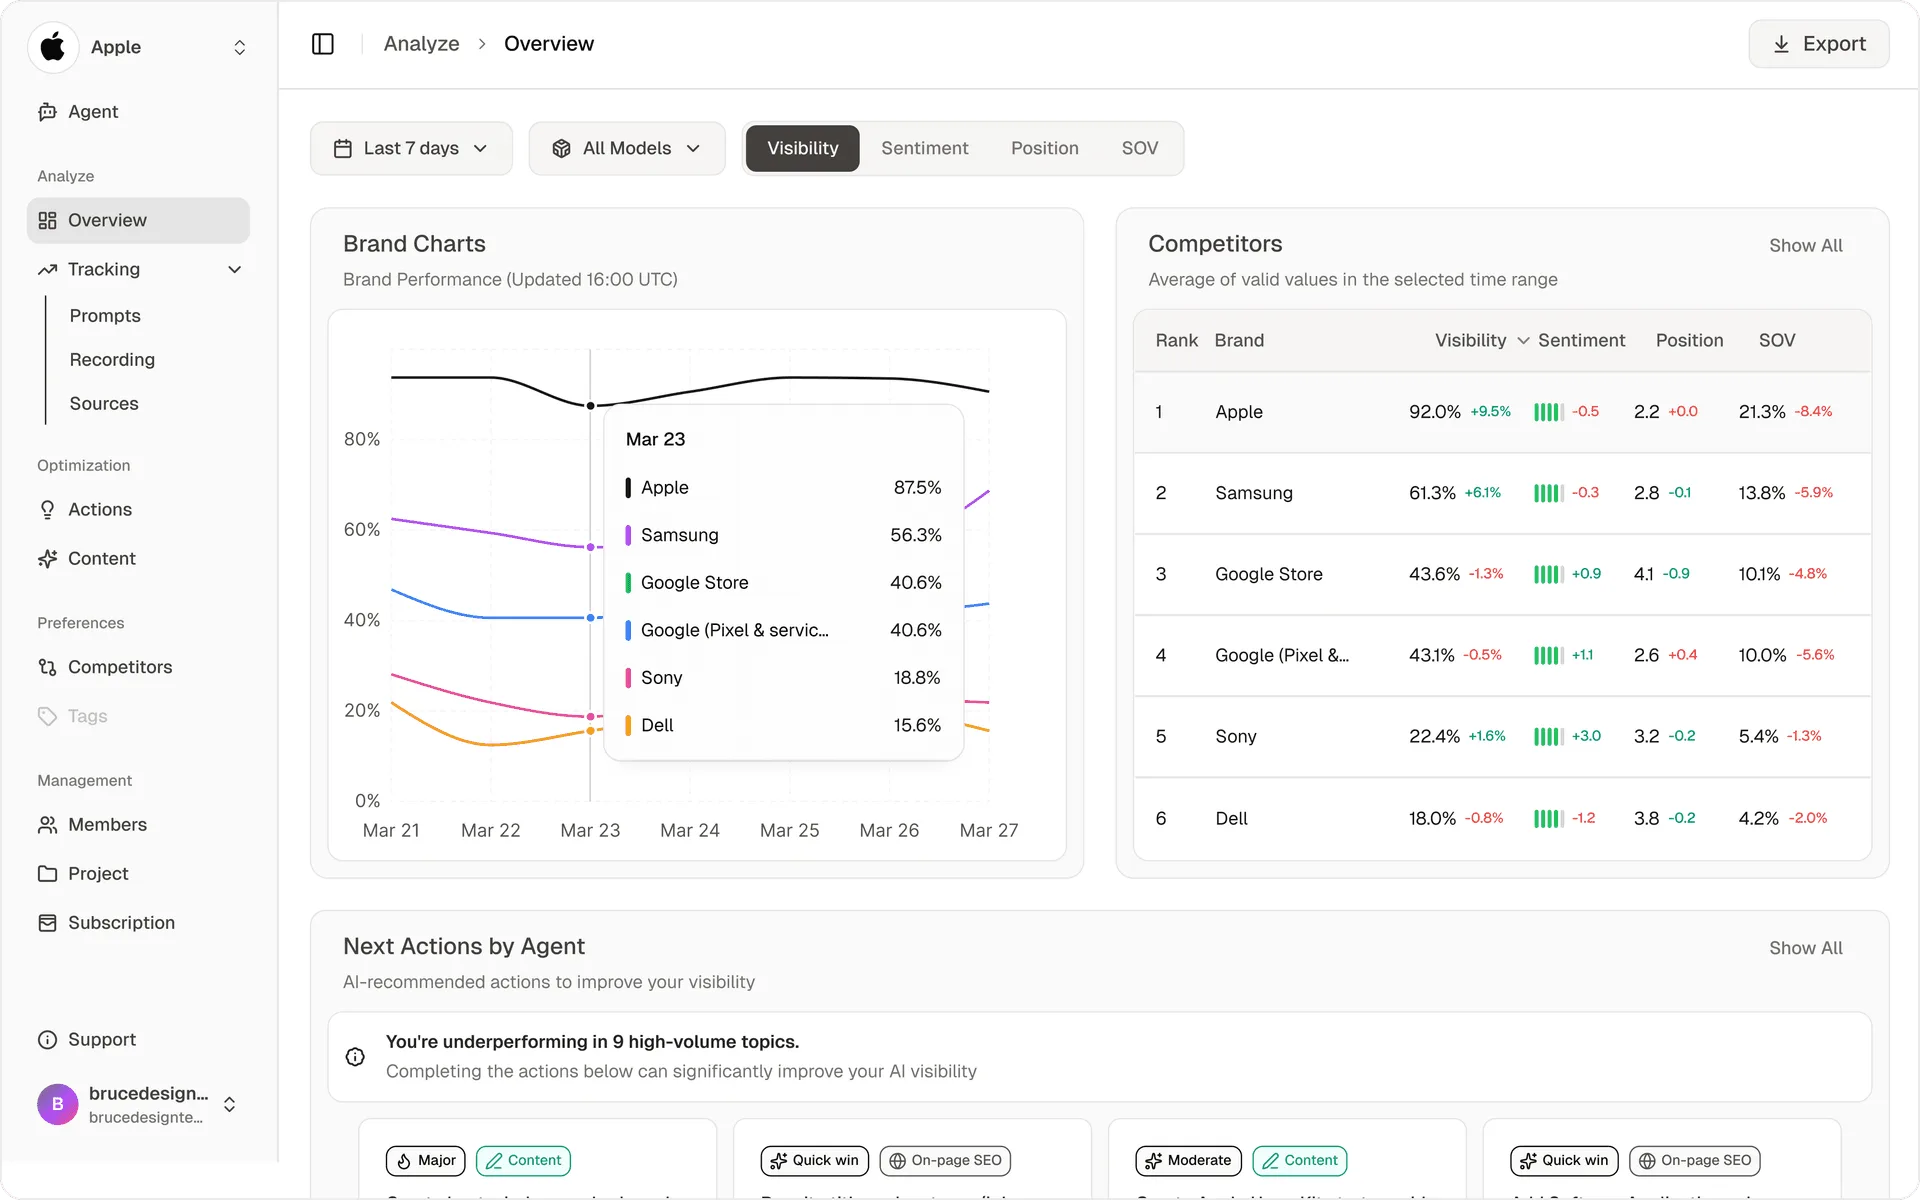Switch to the Position tab
The width and height of the screenshot is (1920, 1200).
(1045, 149)
